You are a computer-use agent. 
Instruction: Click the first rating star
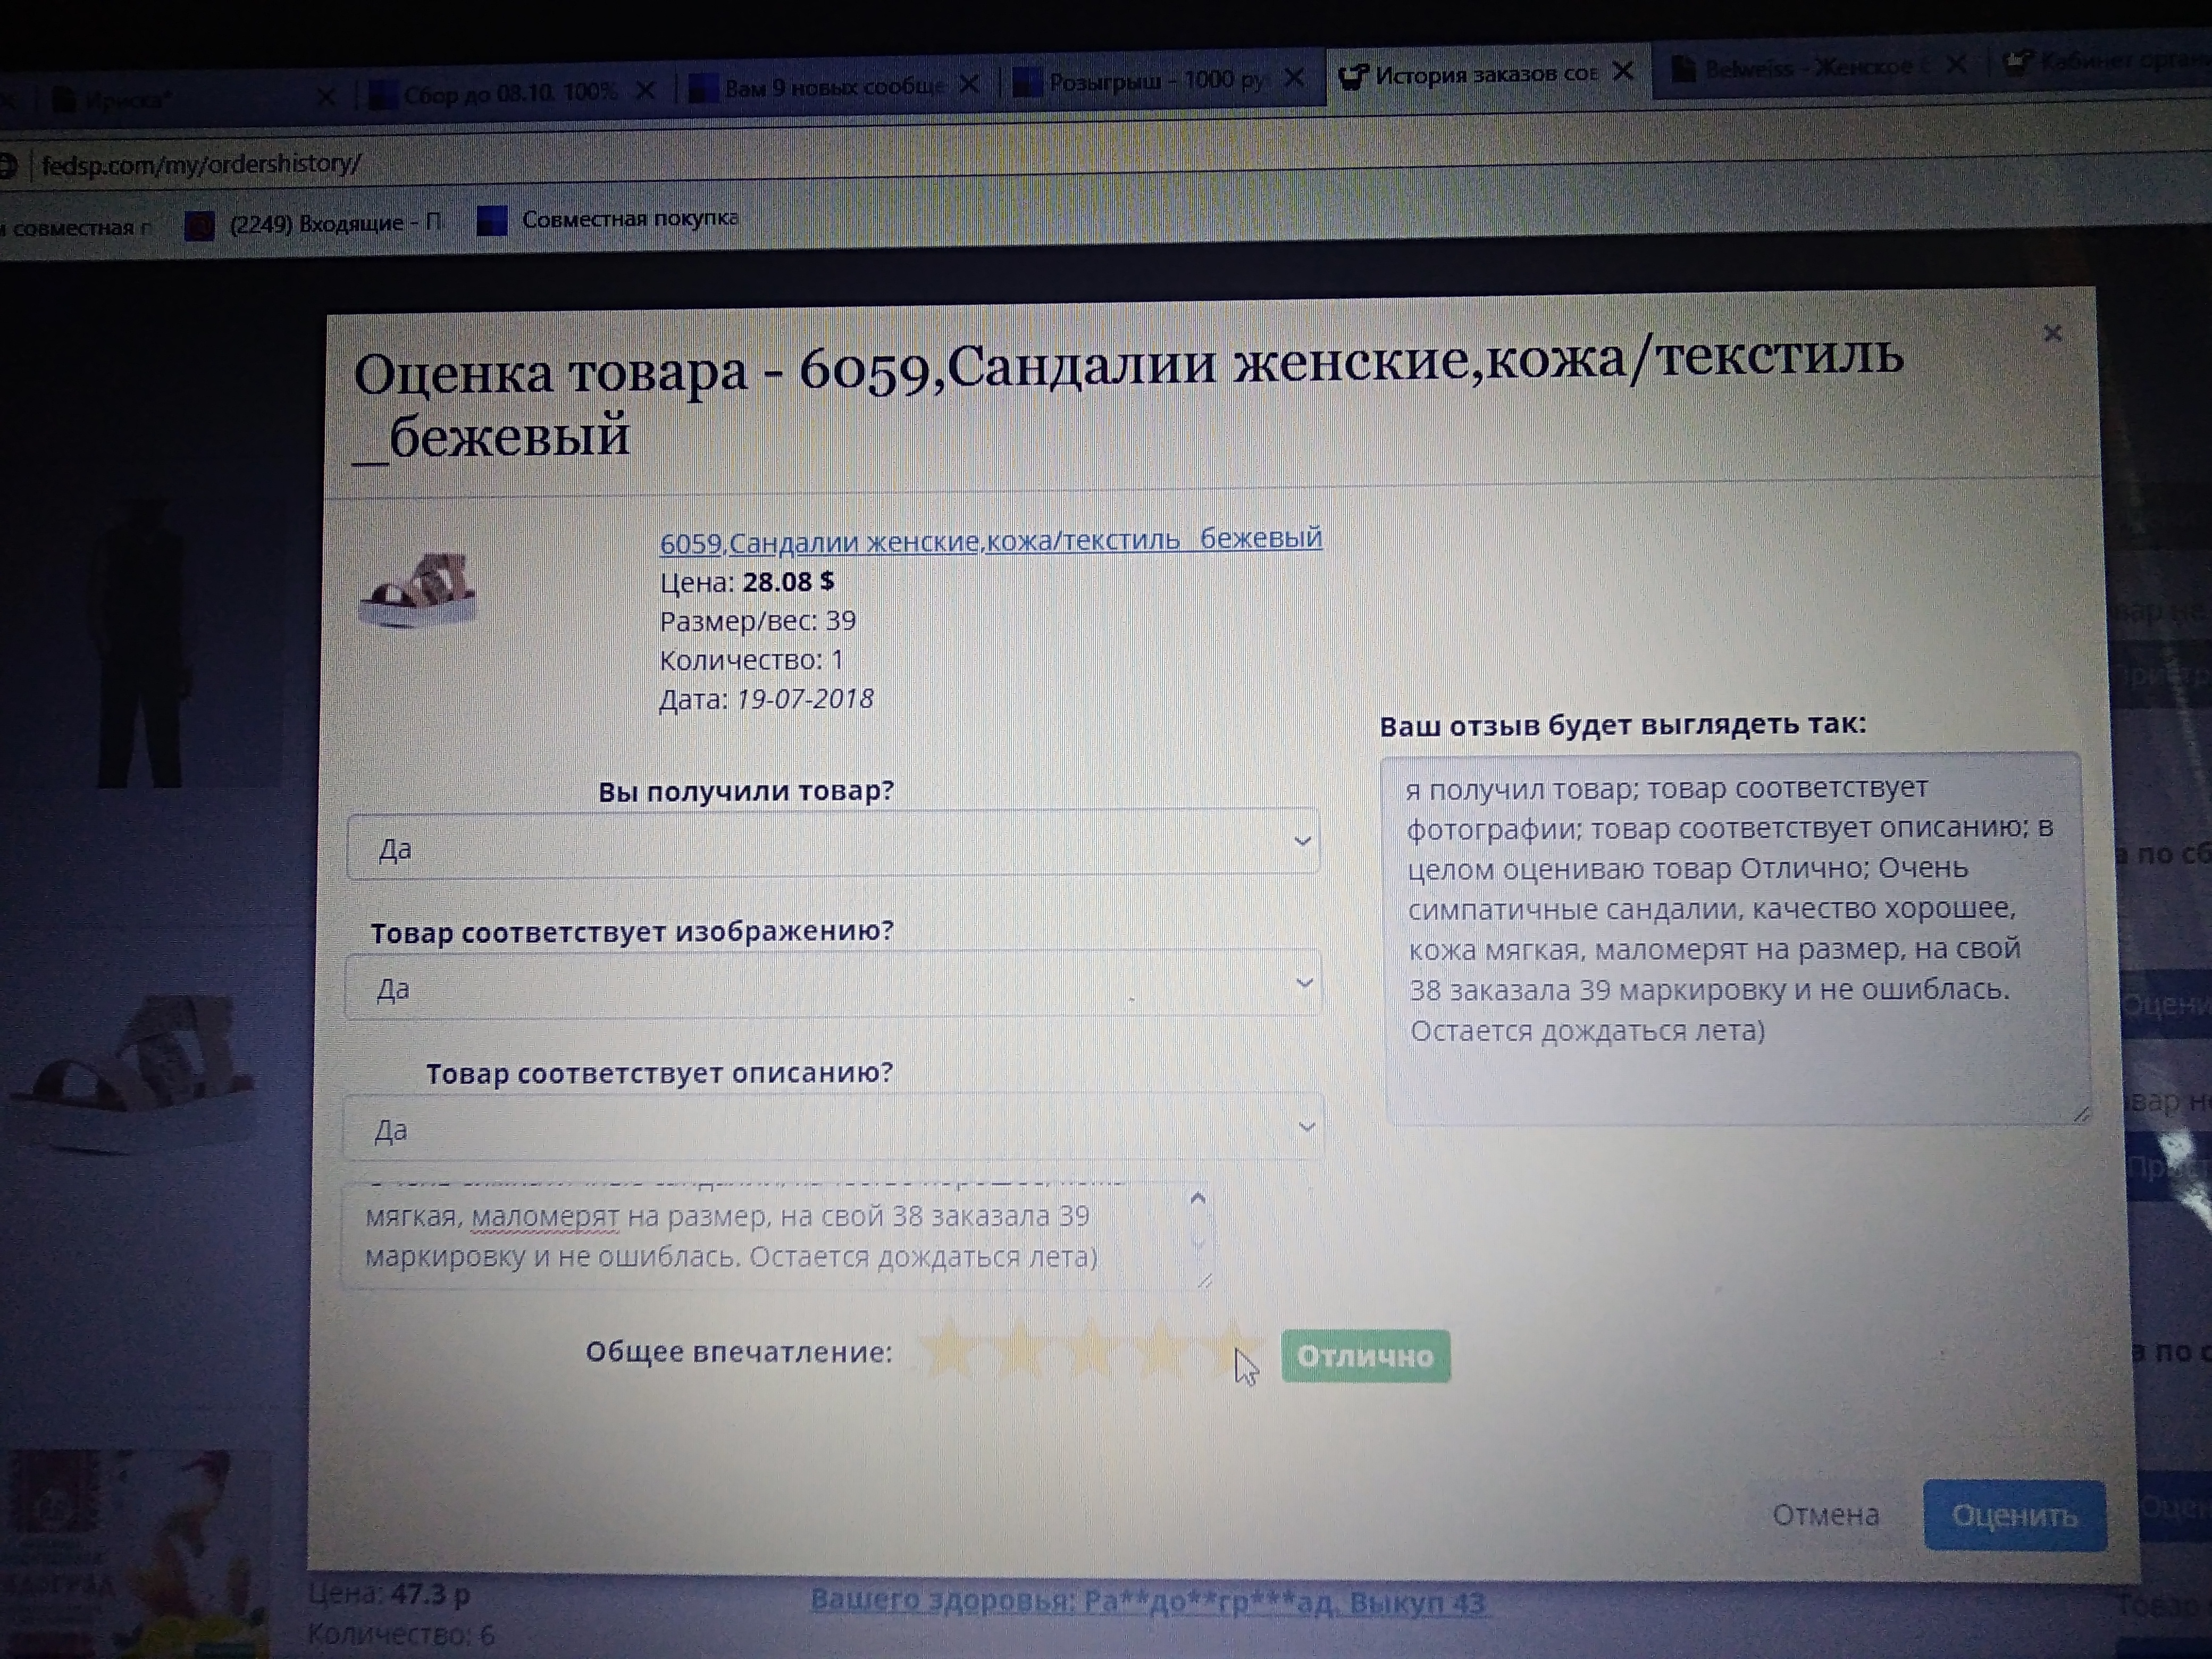click(949, 1349)
